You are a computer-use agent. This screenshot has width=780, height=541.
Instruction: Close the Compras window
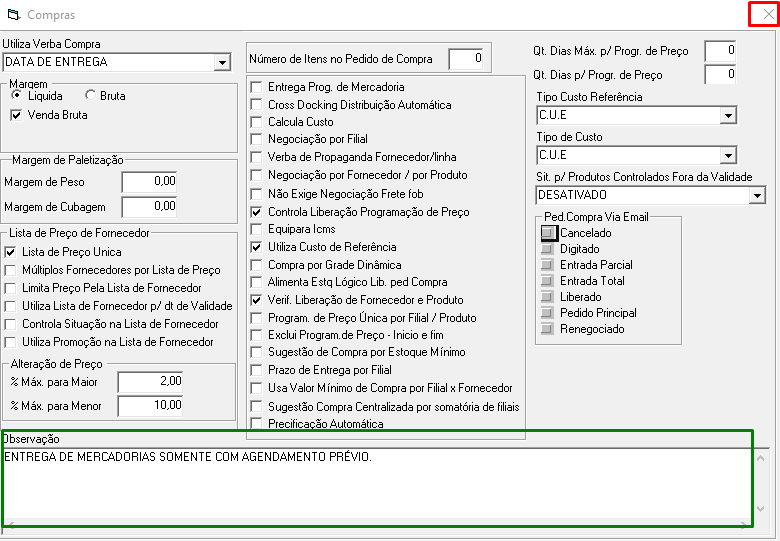click(x=769, y=14)
